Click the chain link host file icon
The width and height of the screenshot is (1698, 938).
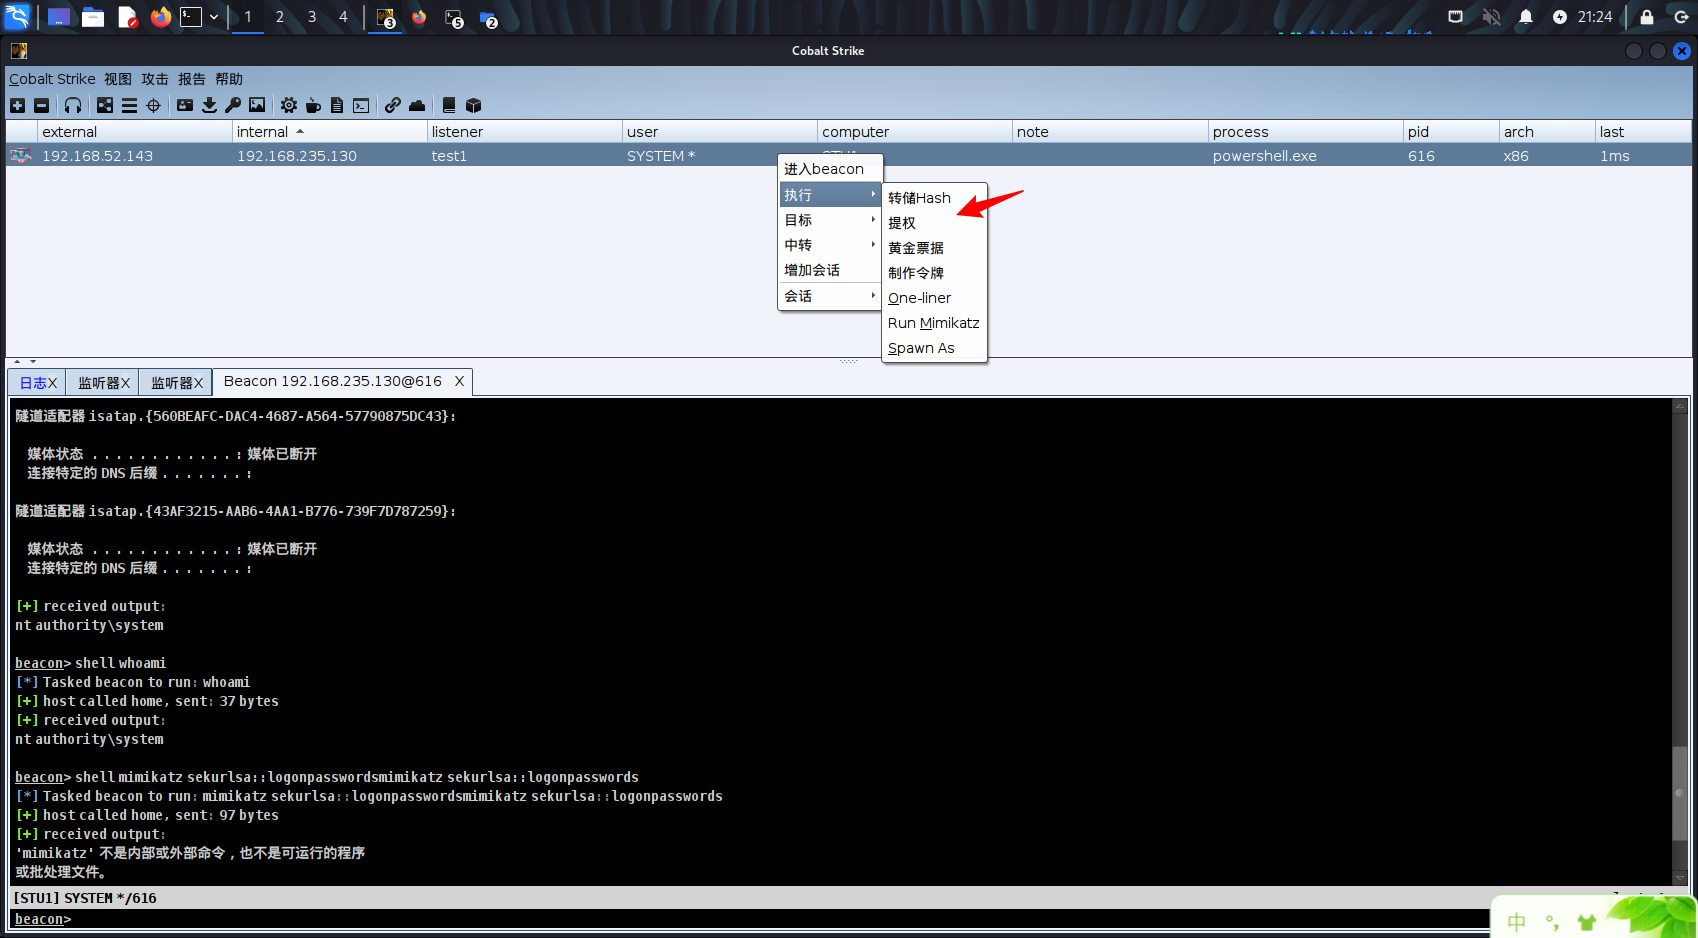393,105
